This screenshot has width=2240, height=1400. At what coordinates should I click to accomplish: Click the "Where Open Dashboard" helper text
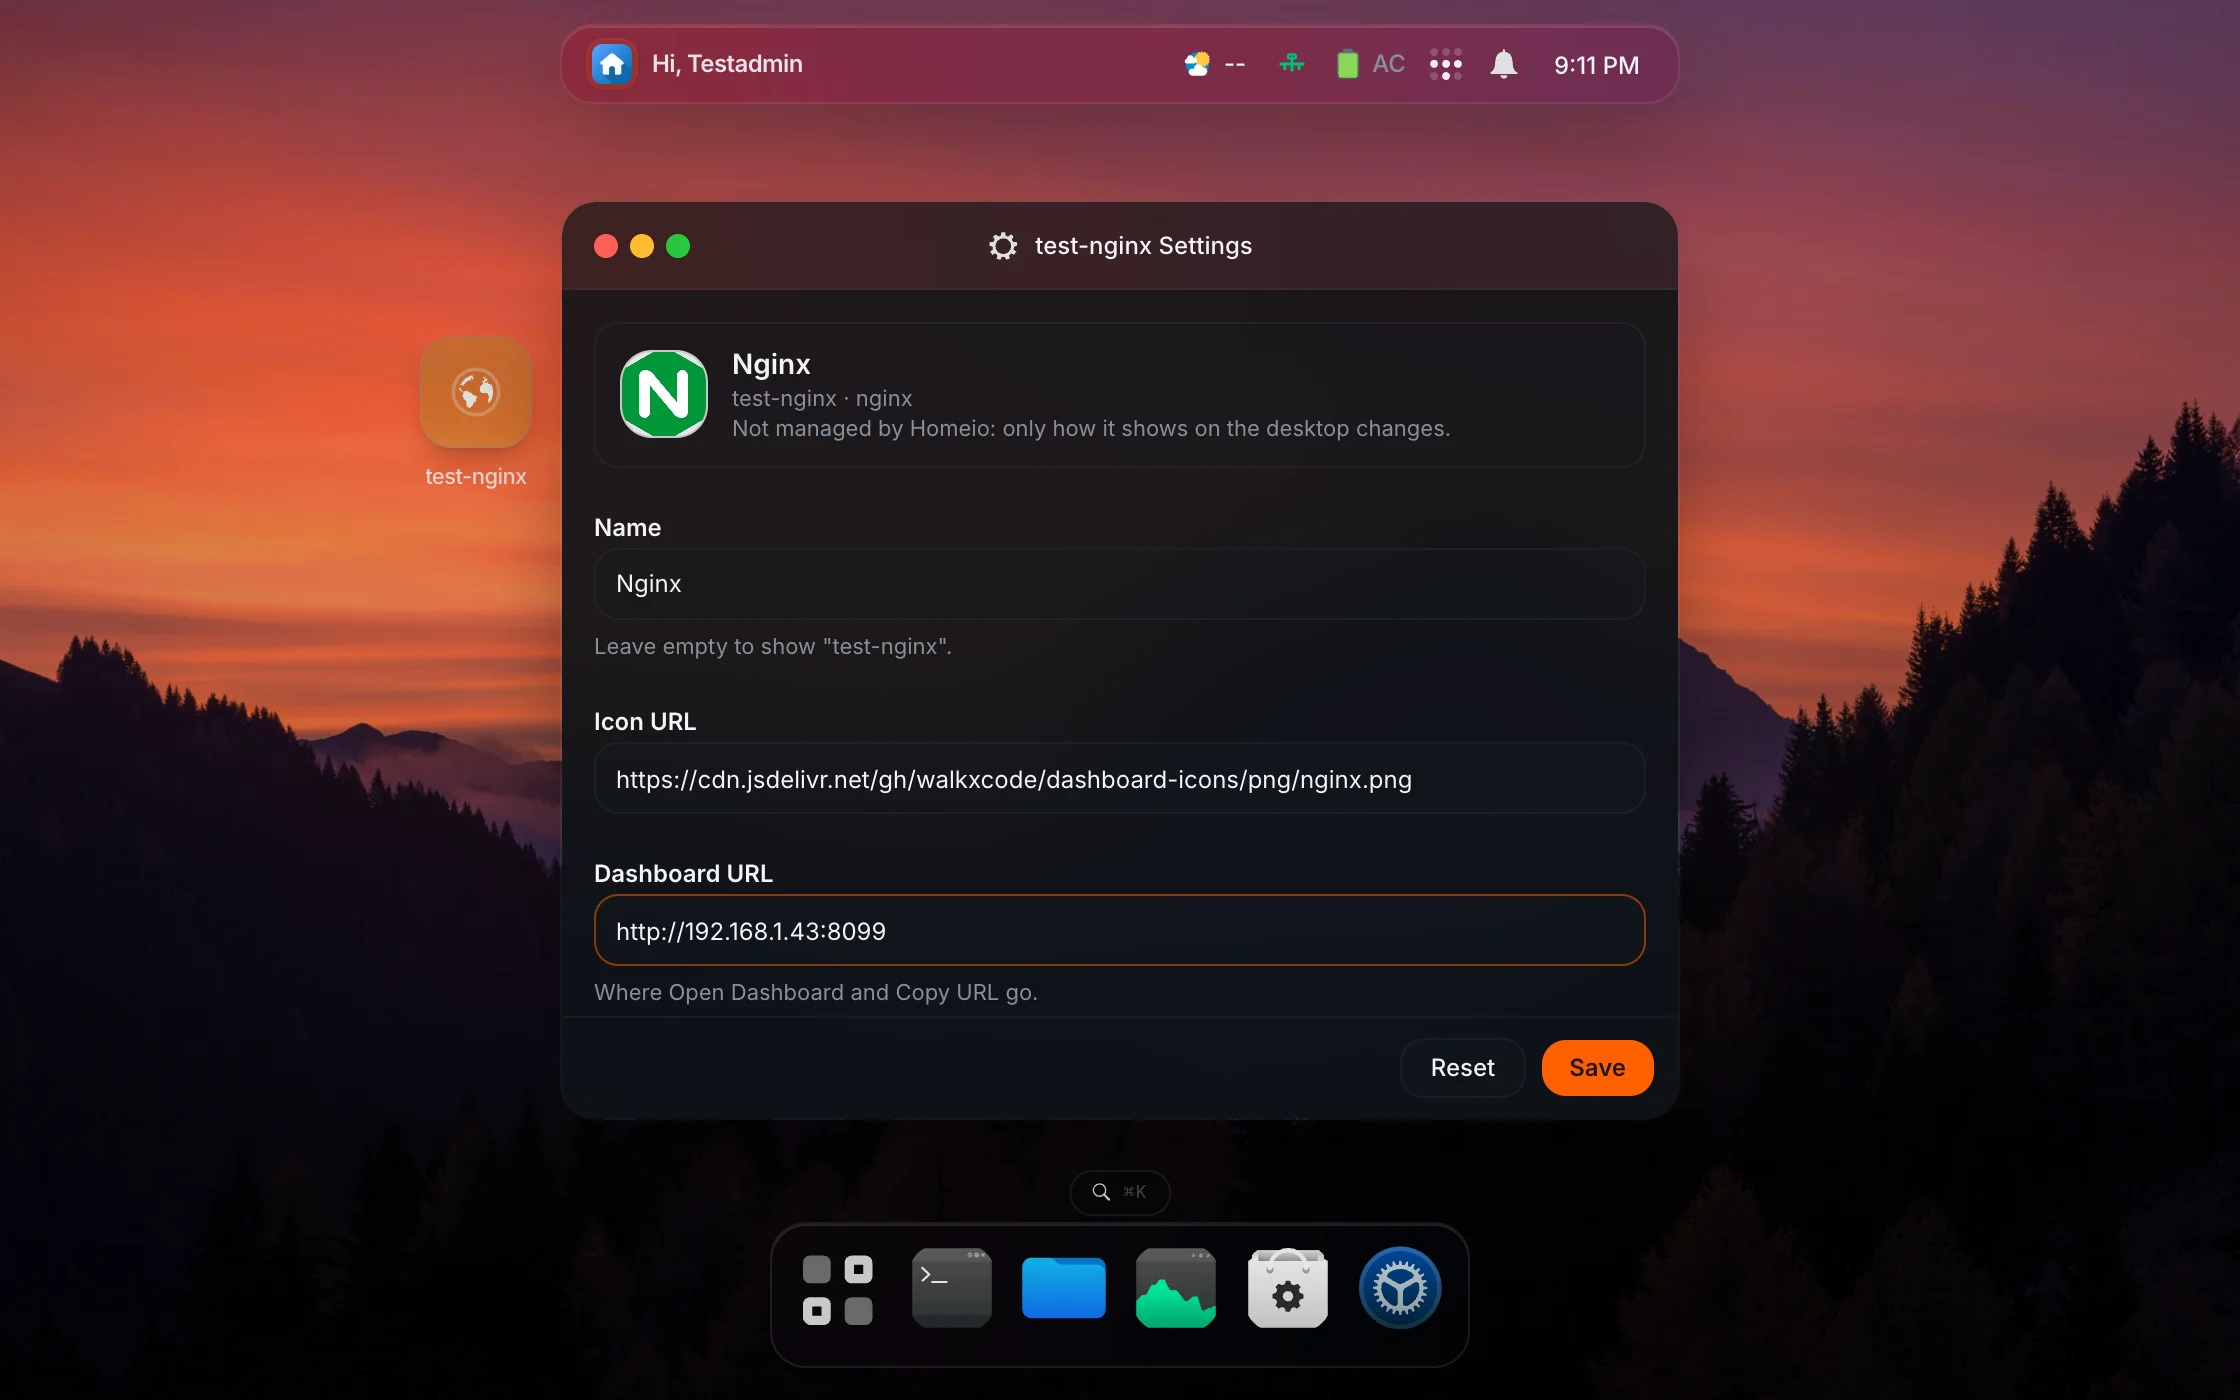(x=816, y=992)
